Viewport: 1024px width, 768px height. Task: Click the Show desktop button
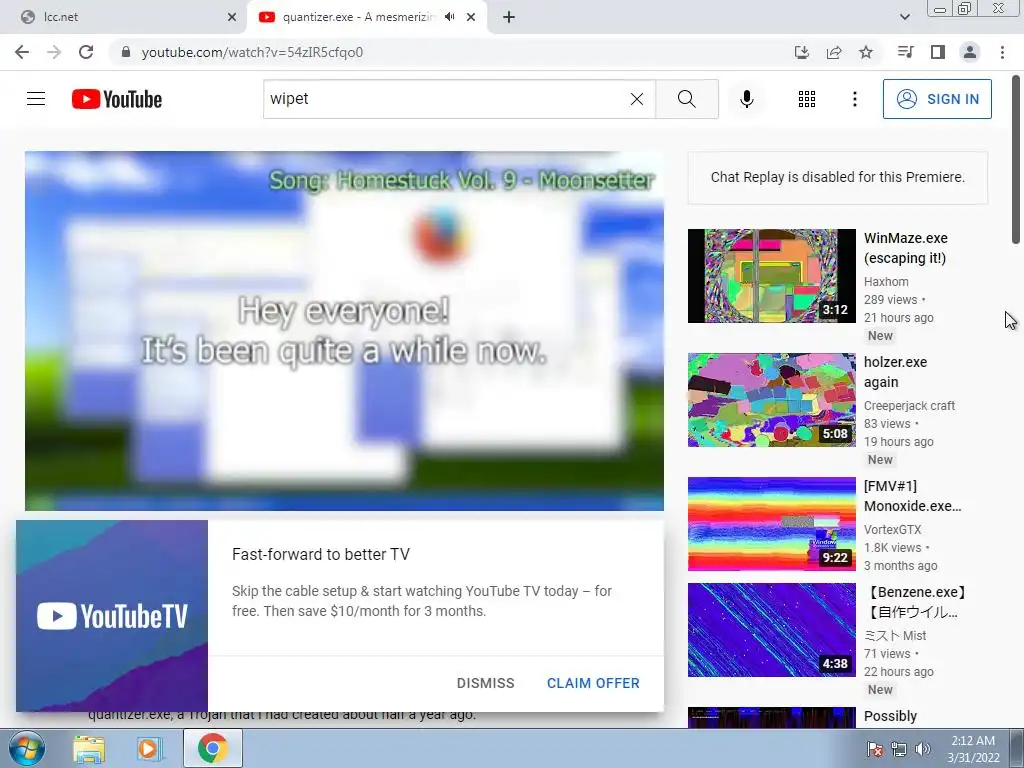point(1017,748)
